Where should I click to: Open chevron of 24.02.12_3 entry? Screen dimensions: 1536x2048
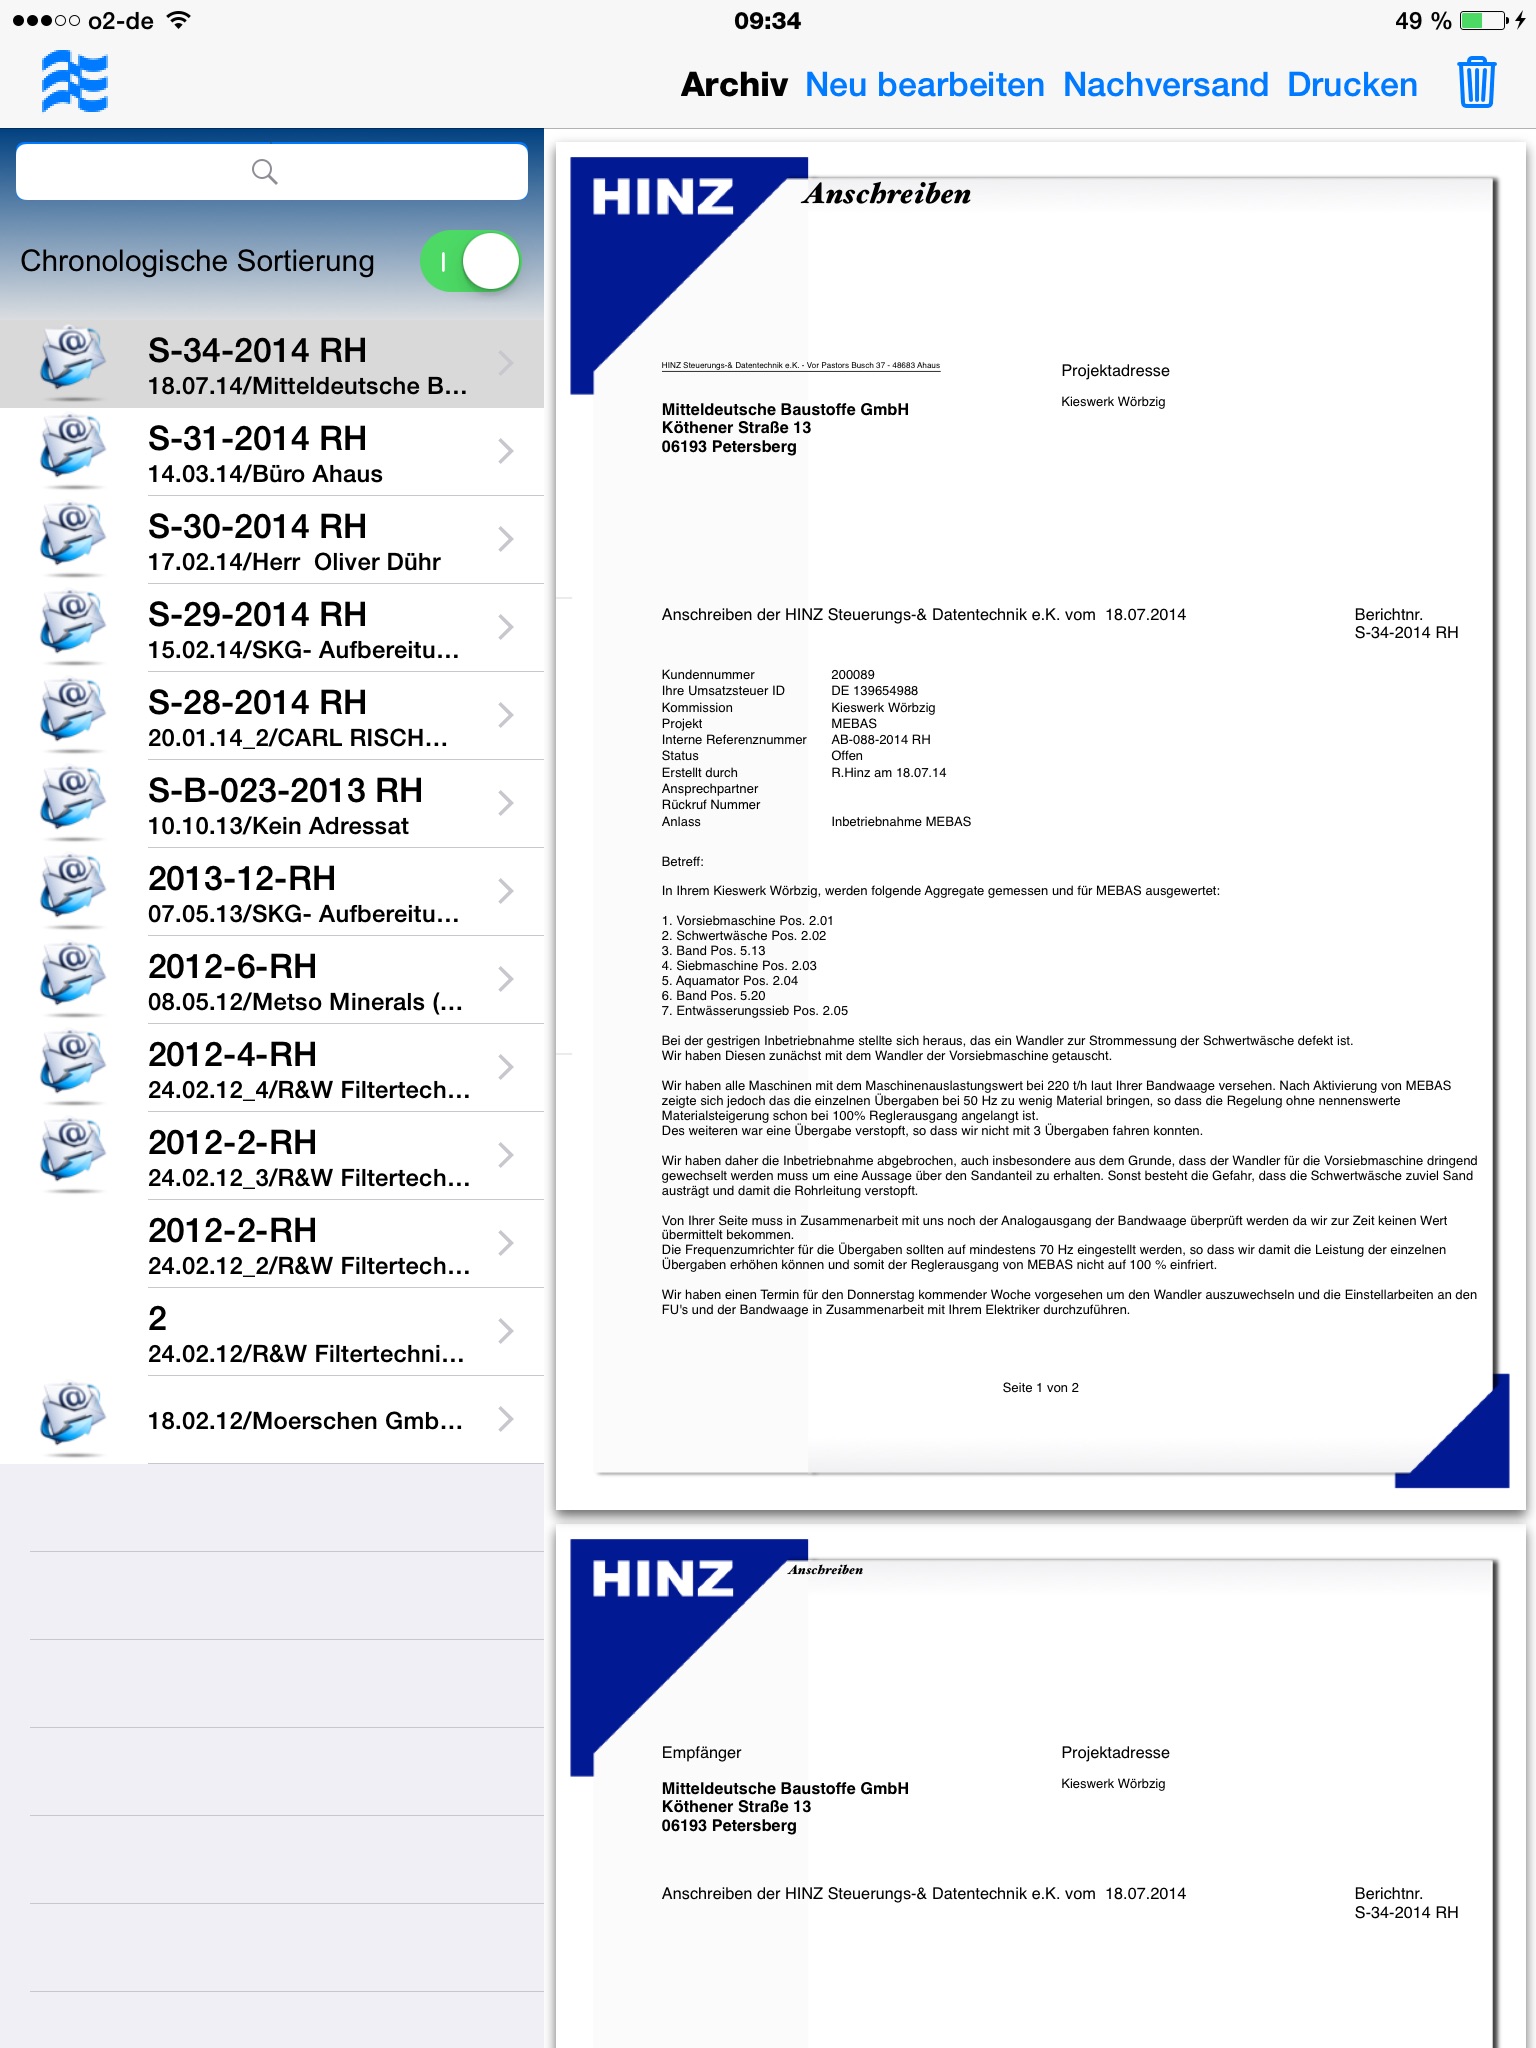(x=506, y=1155)
